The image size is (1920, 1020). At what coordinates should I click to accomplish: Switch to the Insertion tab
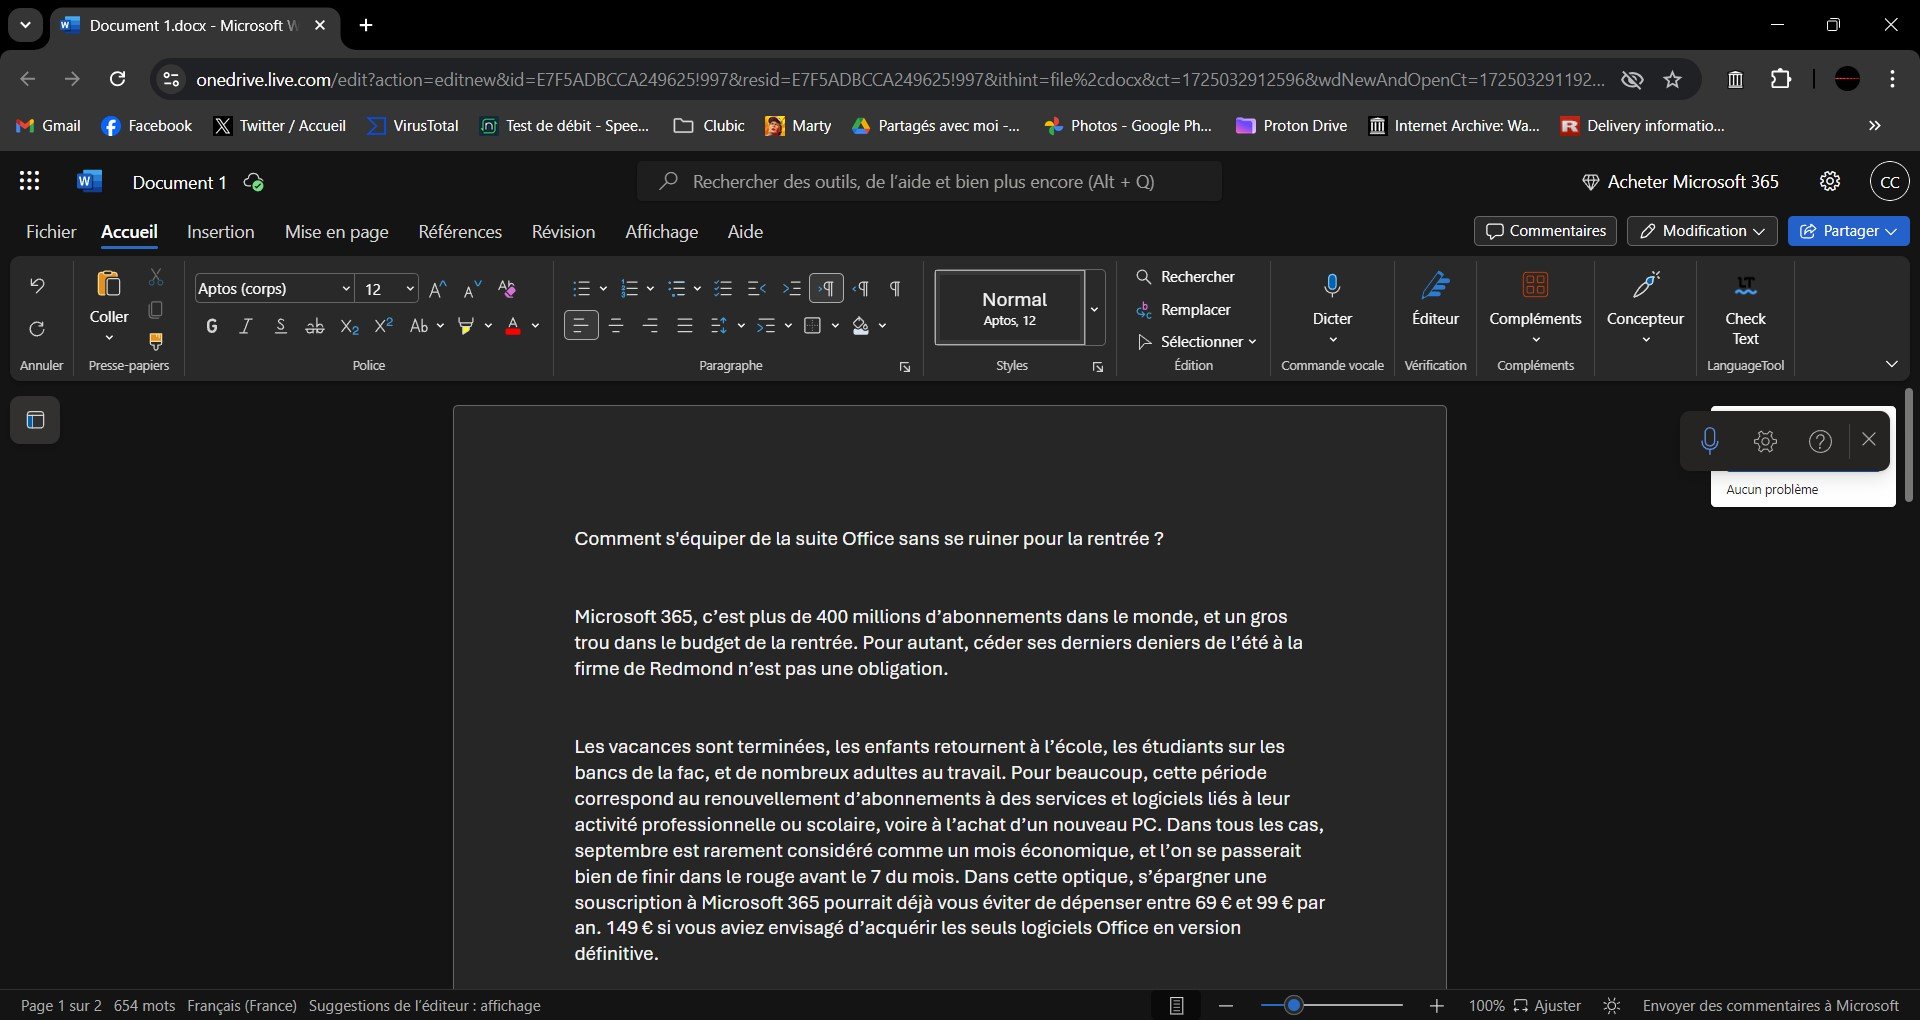pyautogui.click(x=220, y=231)
